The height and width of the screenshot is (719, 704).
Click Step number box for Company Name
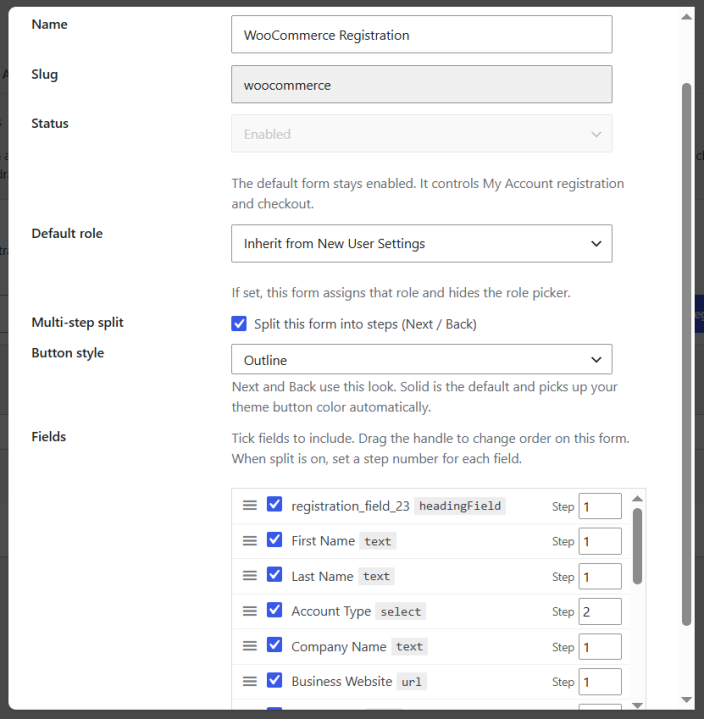click(600, 647)
